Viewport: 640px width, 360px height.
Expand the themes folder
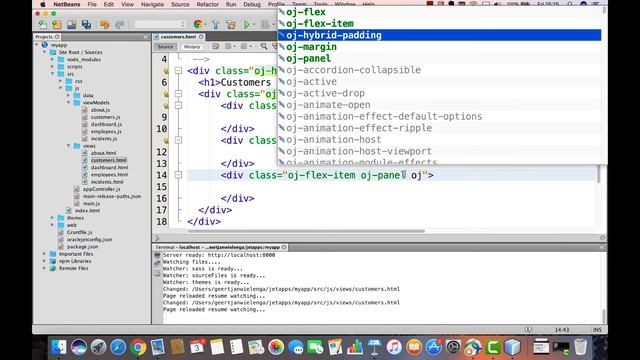53,218
